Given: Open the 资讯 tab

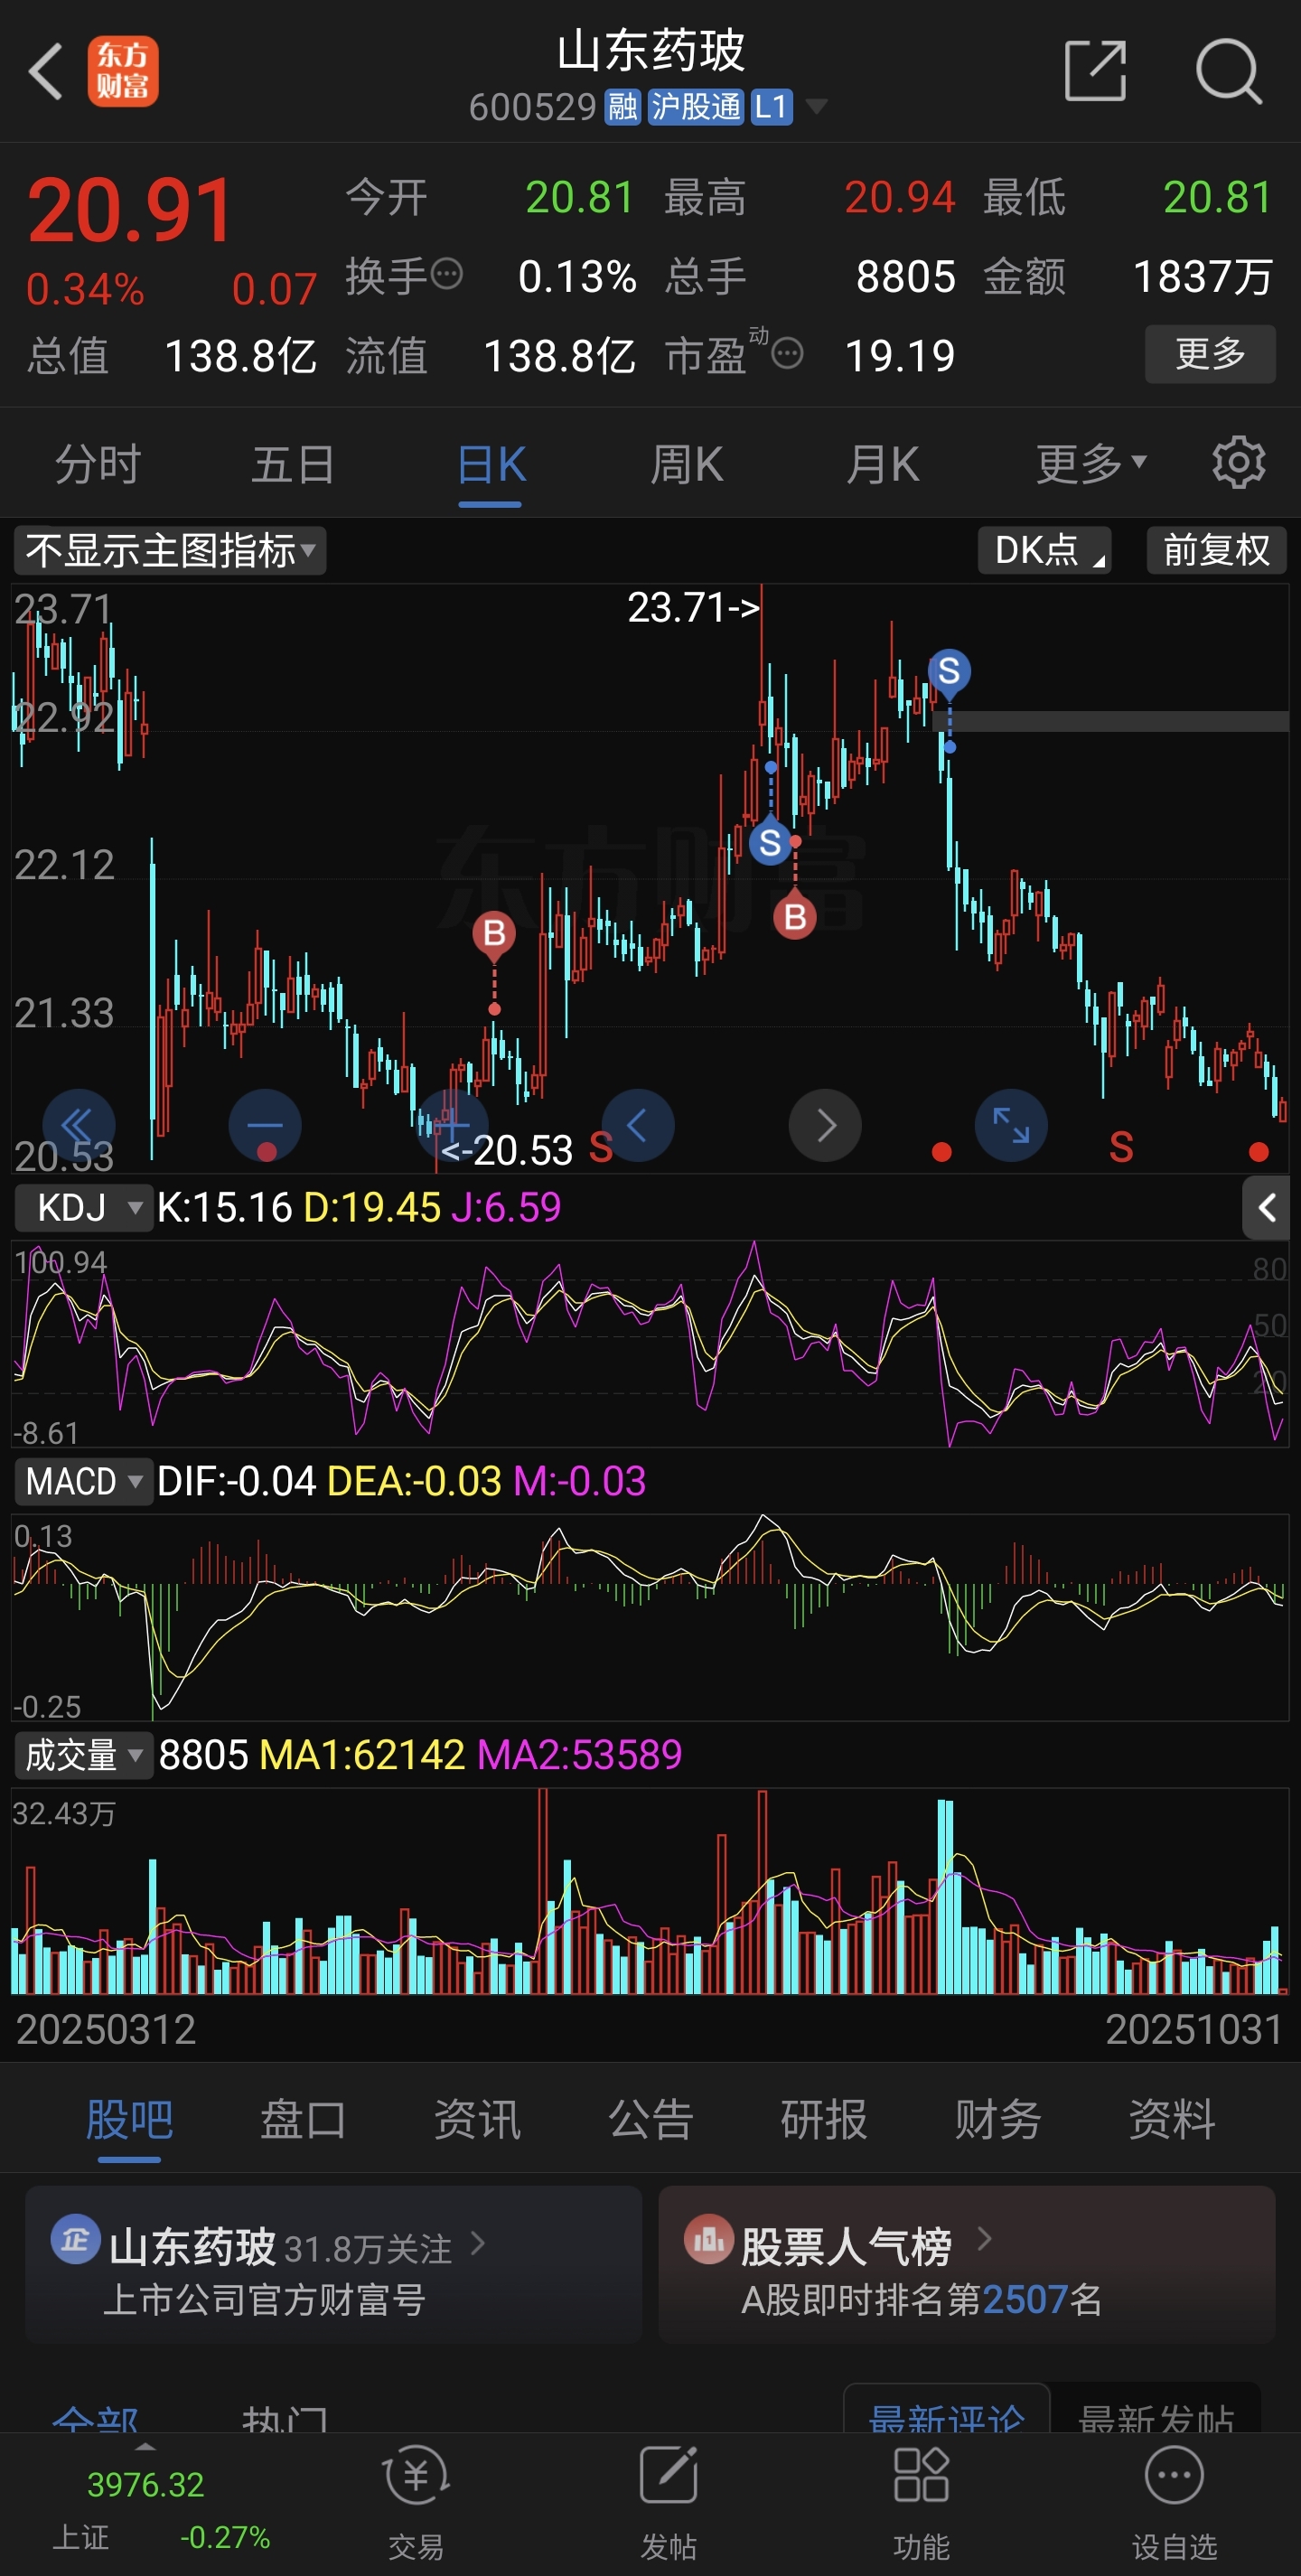Looking at the screenshot, I should pos(477,2119).
